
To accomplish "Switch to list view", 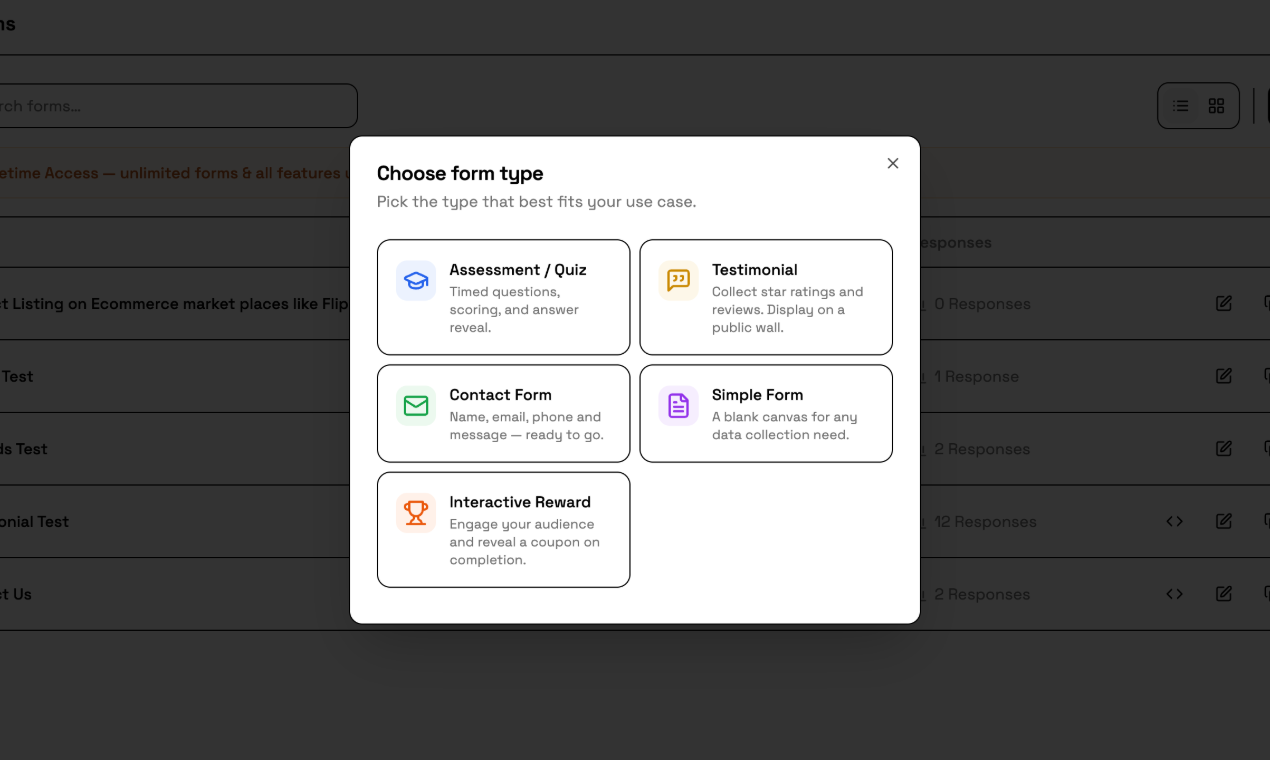I will point(1180,105).
